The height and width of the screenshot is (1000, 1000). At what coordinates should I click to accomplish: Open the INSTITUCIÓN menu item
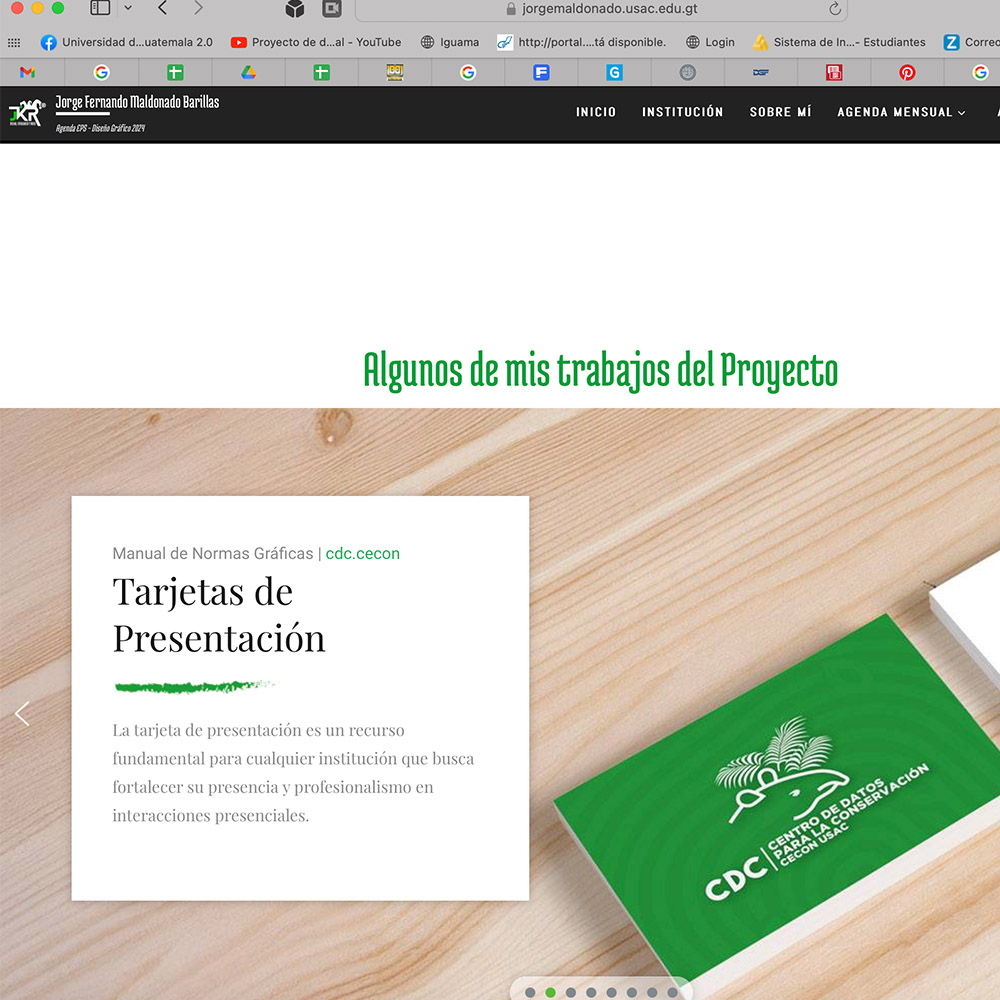point(682,112)
